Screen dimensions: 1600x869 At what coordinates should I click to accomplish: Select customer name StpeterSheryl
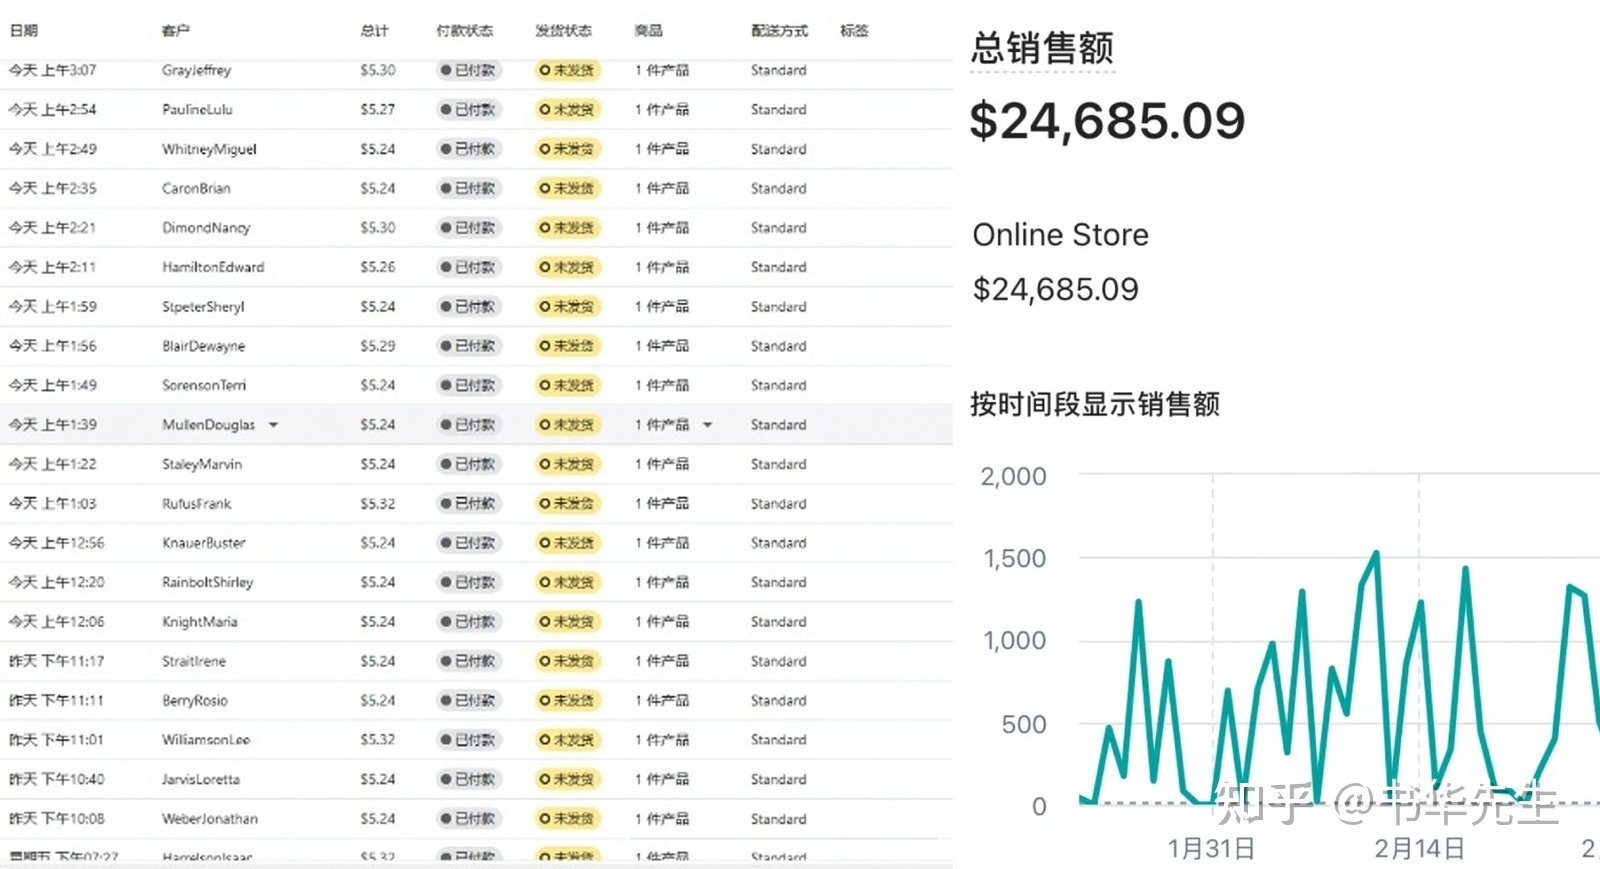click(x=203, y=307)
